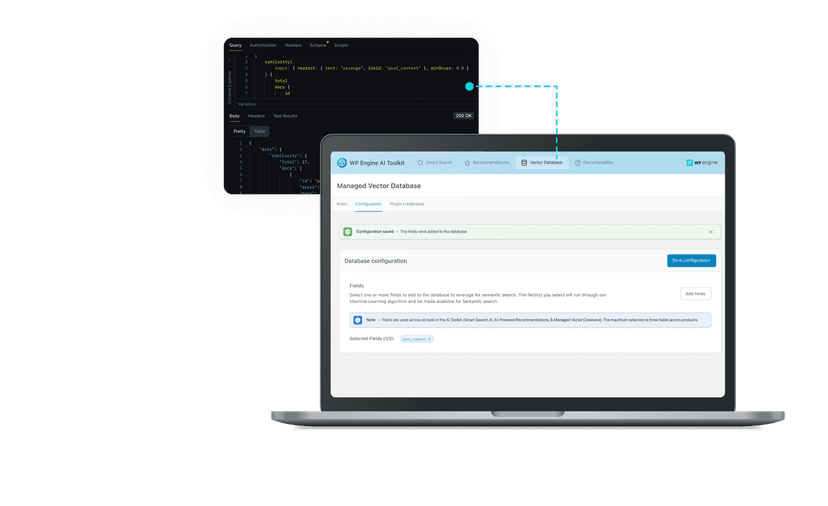
Task: Open the Index tab
Action: tap(342, 204)
